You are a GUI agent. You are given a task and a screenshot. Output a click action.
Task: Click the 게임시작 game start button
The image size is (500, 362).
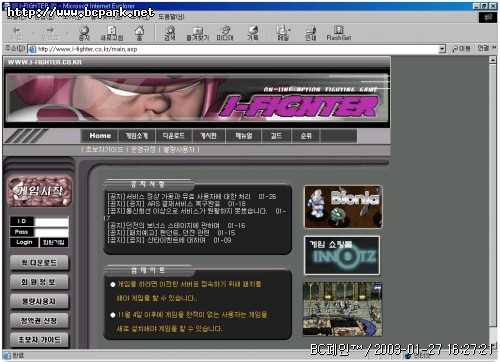coord(40,191)
